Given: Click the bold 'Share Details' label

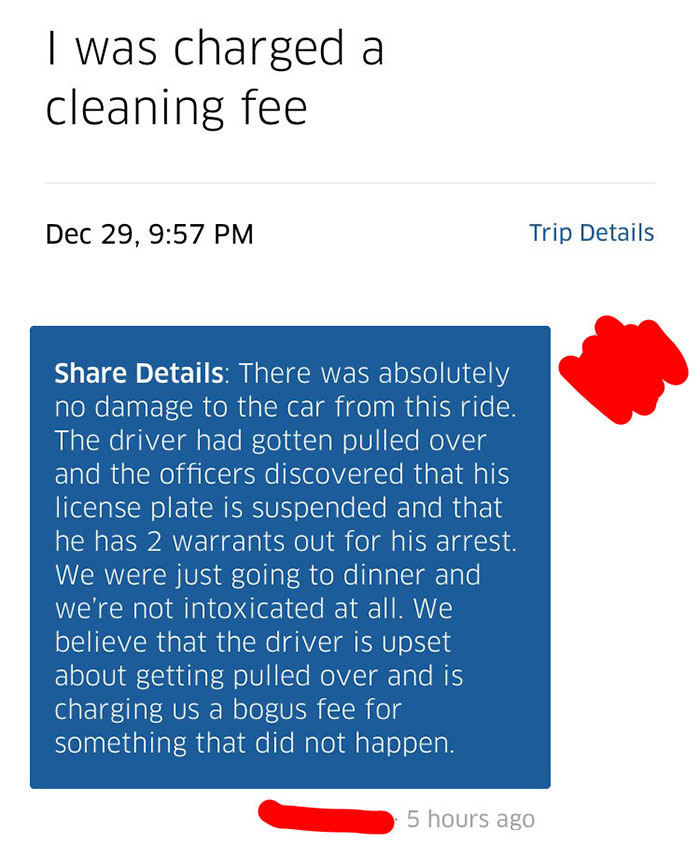Looking at the screenshot, I should coord(139,373).
